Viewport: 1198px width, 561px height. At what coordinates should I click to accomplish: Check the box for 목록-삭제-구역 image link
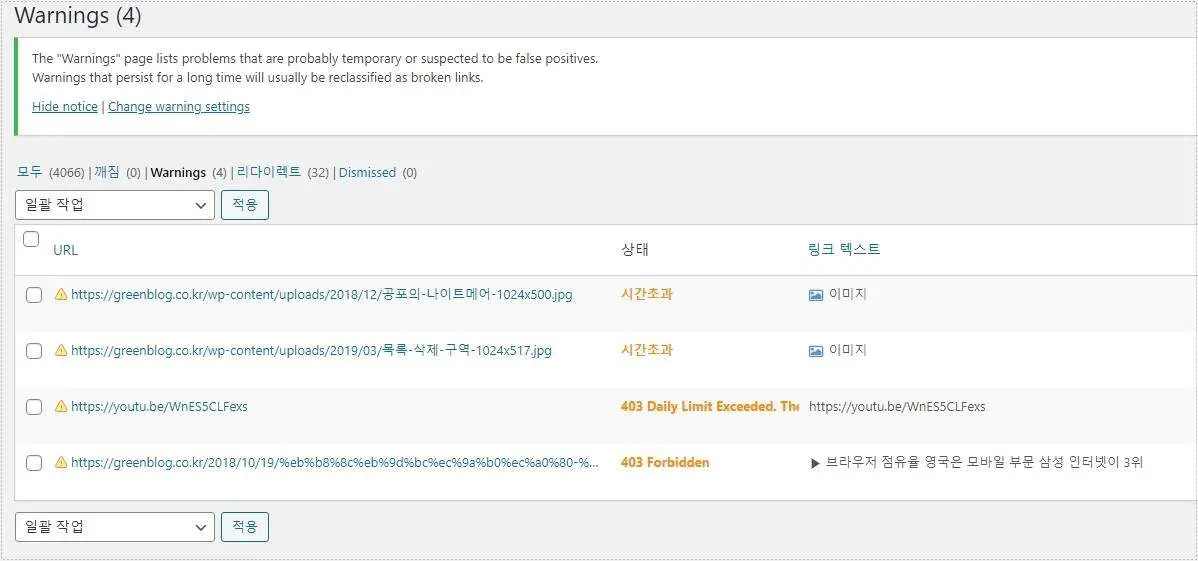[34, 351]
